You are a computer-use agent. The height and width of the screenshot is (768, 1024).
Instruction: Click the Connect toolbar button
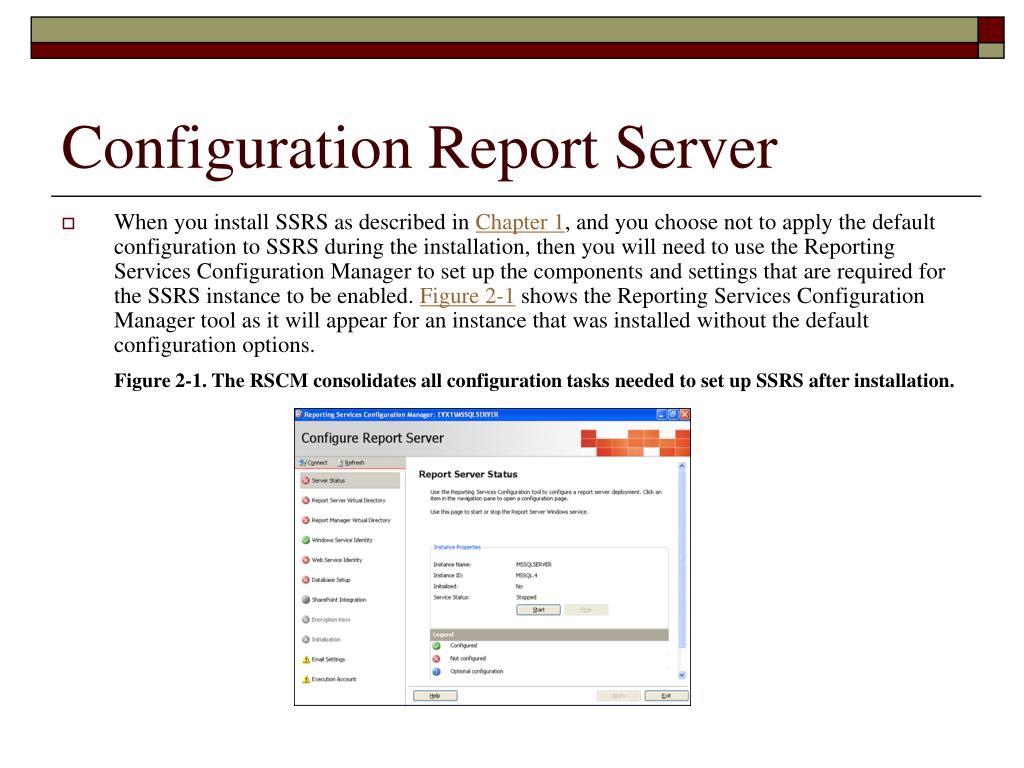313,462
